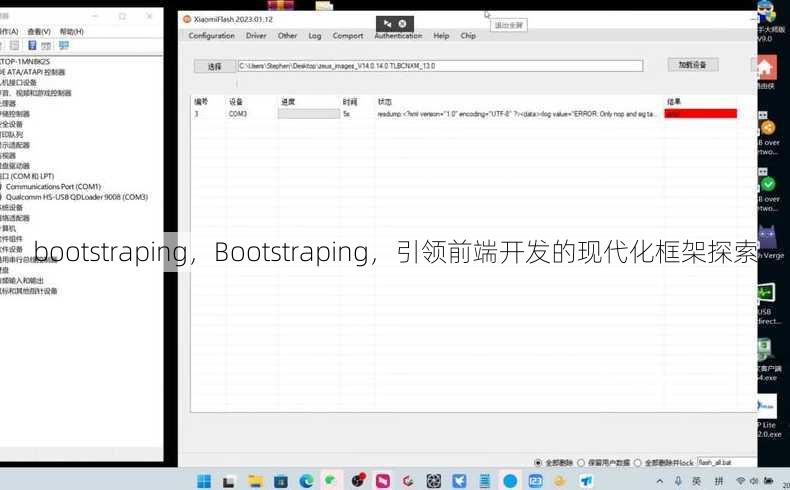Image resolution: width=790 pixels, height=490 pixels.
Task: Open the Configuration menu in XiaomiFlash
Action: tap(212, 36)
